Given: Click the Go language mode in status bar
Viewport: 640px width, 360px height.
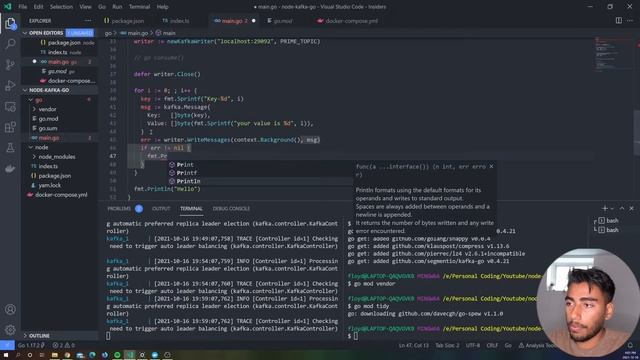Looking at the screenshot, I should click(x=508, y=345).
